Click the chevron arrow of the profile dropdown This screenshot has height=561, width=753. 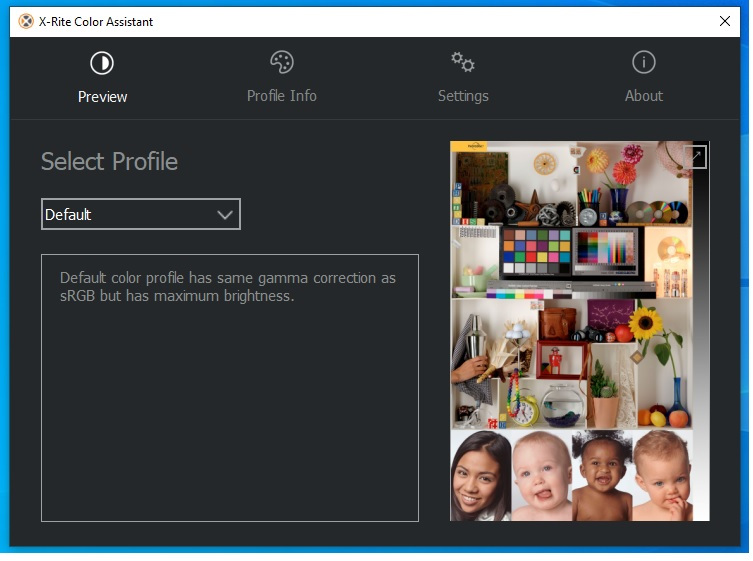click(225, 214)
